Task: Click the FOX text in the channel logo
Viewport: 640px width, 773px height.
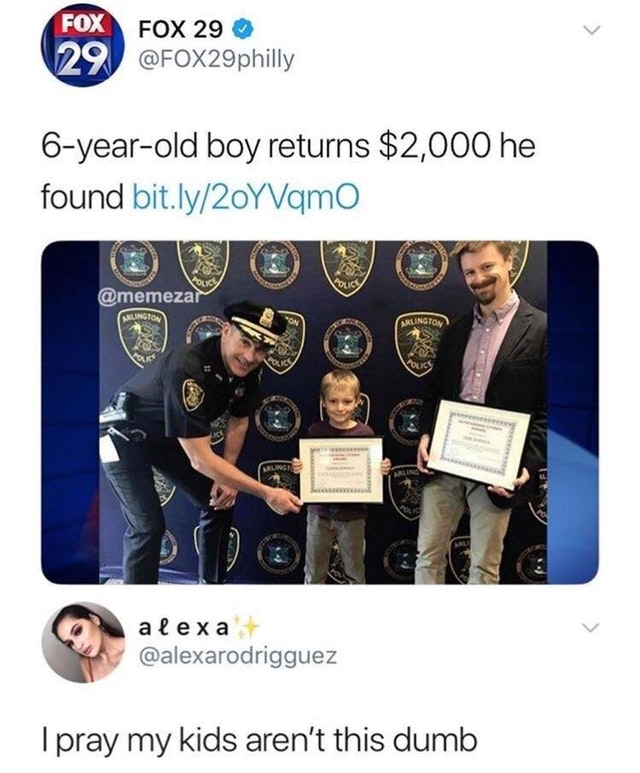Action: coord(83,23)
